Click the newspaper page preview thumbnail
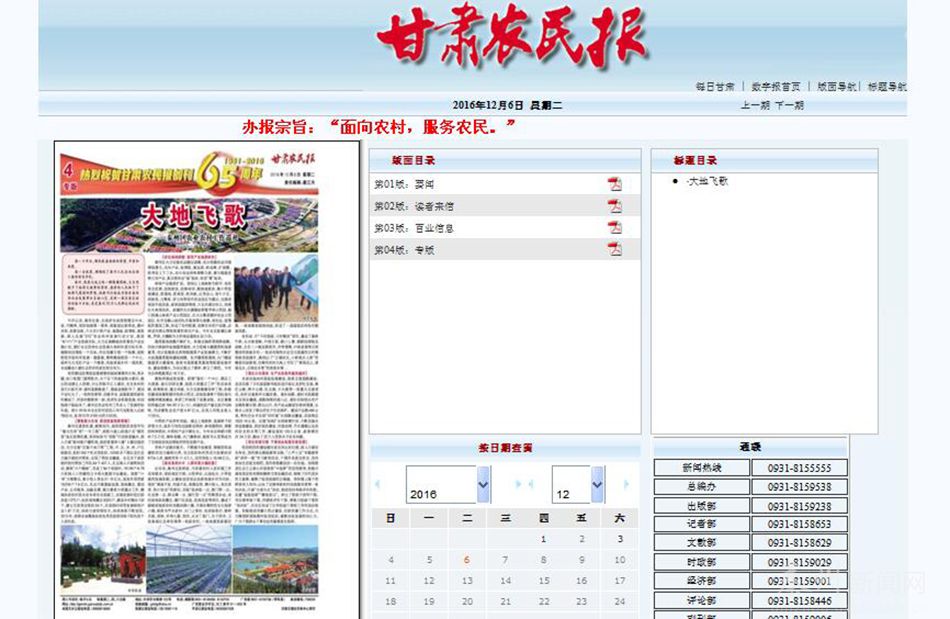The image size is (950, 619). [189, 380]
